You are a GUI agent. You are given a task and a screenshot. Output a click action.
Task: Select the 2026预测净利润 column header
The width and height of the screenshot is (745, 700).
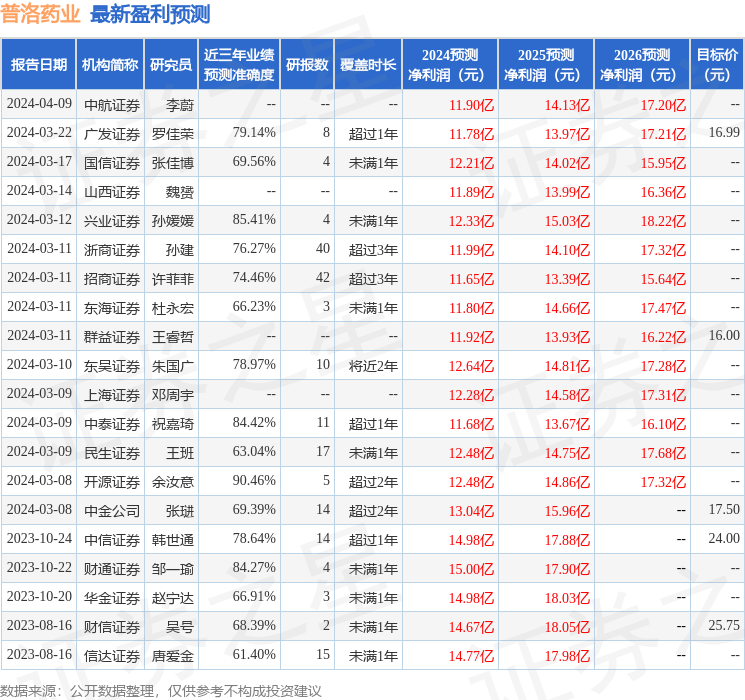pos(642,65)
